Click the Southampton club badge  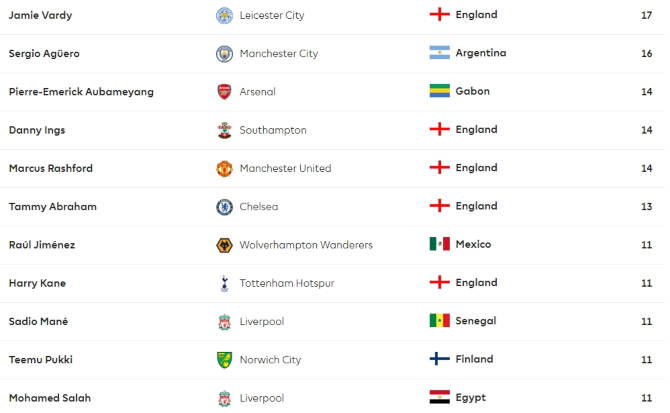click(224, 130)
